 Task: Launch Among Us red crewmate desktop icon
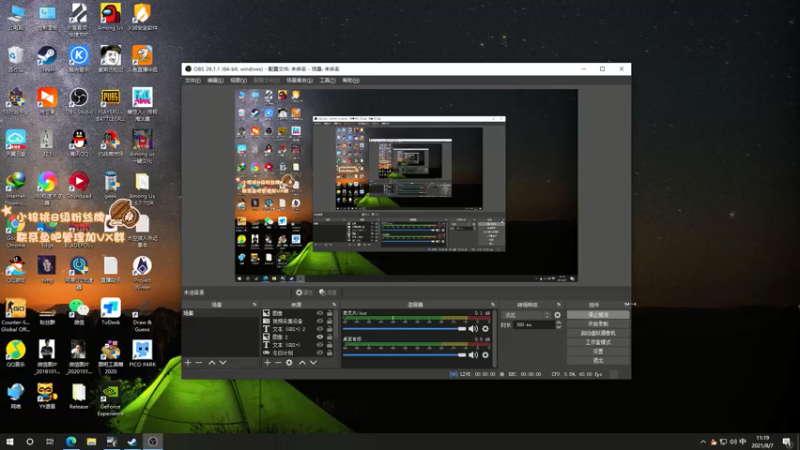pyautogui.click(x=110, y=16)
